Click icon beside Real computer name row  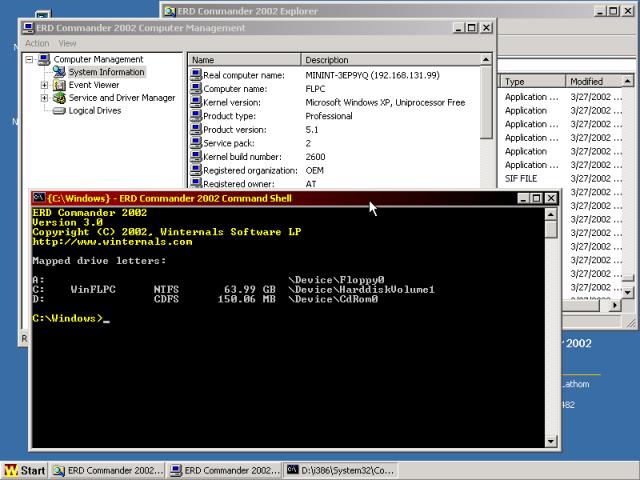(196, 75)
